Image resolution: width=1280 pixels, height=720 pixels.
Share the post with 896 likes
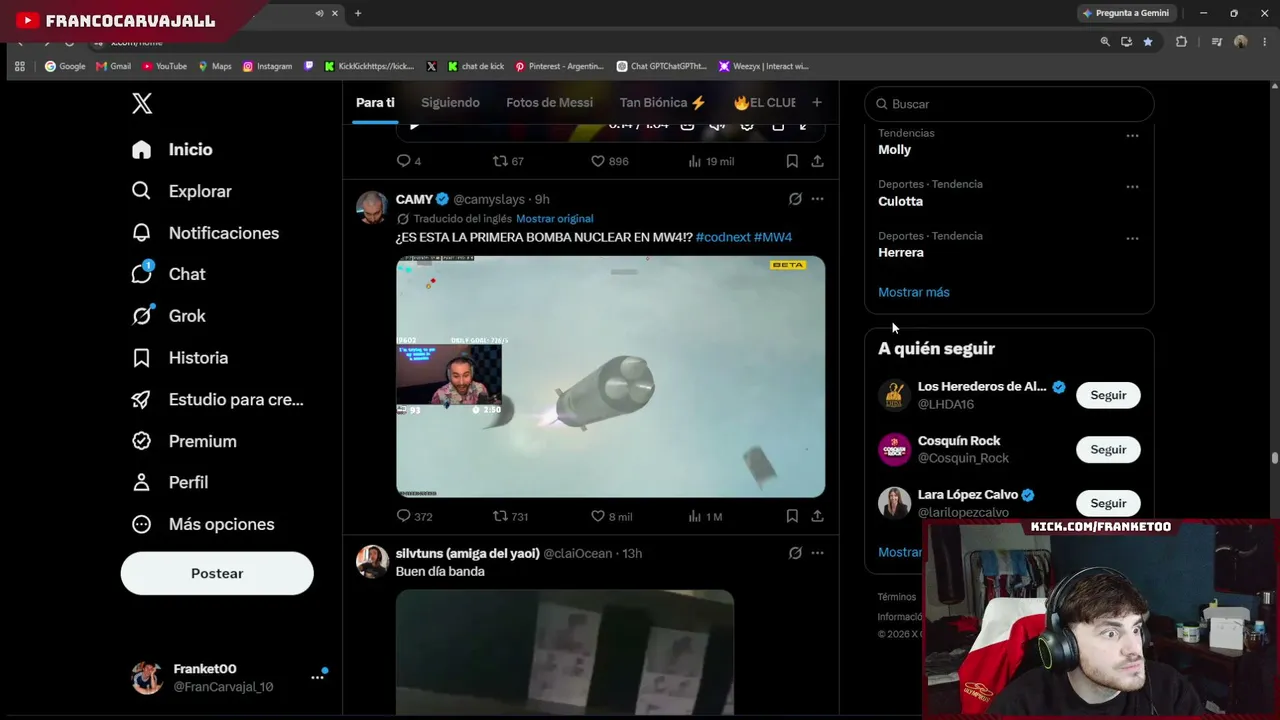pyautogui.click(x=817, y=161)
